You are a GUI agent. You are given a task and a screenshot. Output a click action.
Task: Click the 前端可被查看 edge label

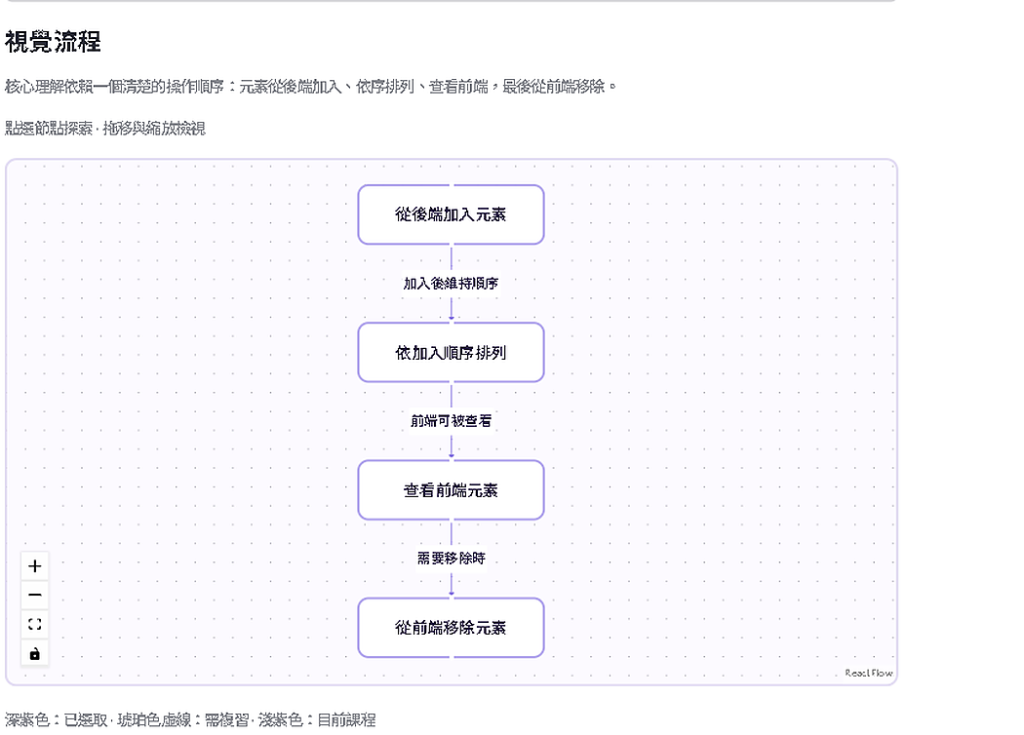[451, 421]
